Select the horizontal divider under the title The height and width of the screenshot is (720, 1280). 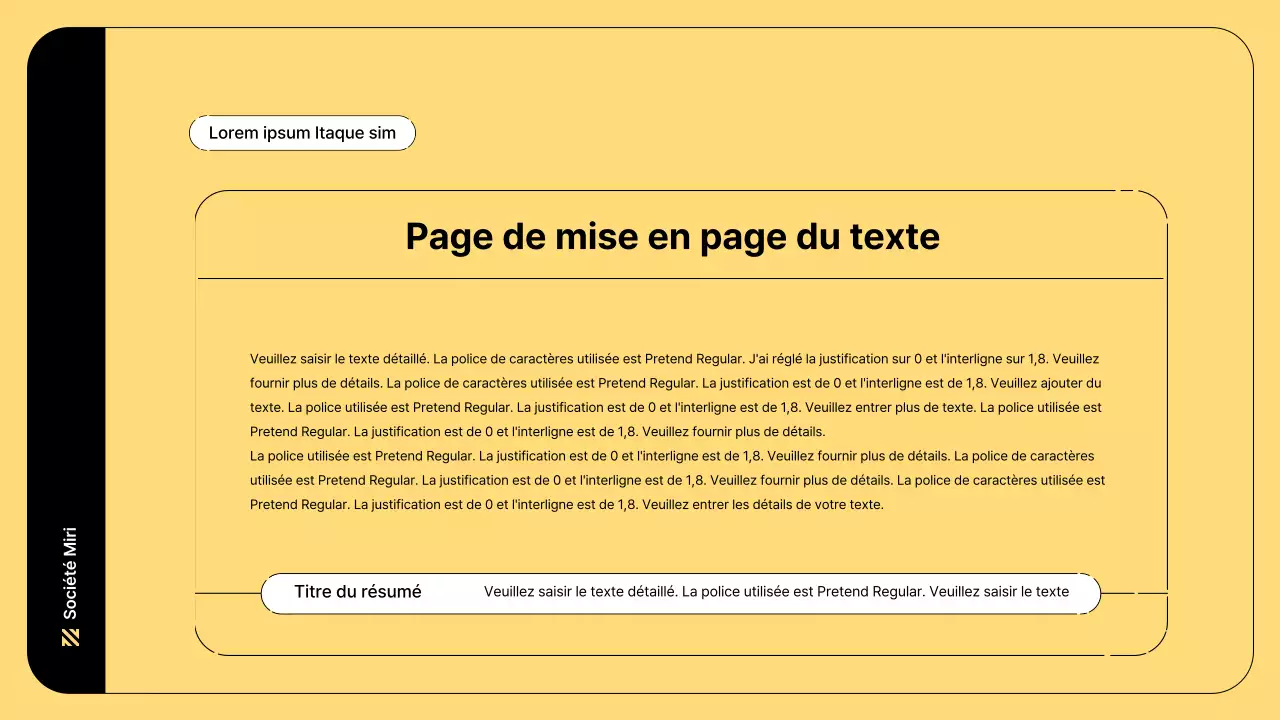[x=680, y=279]
